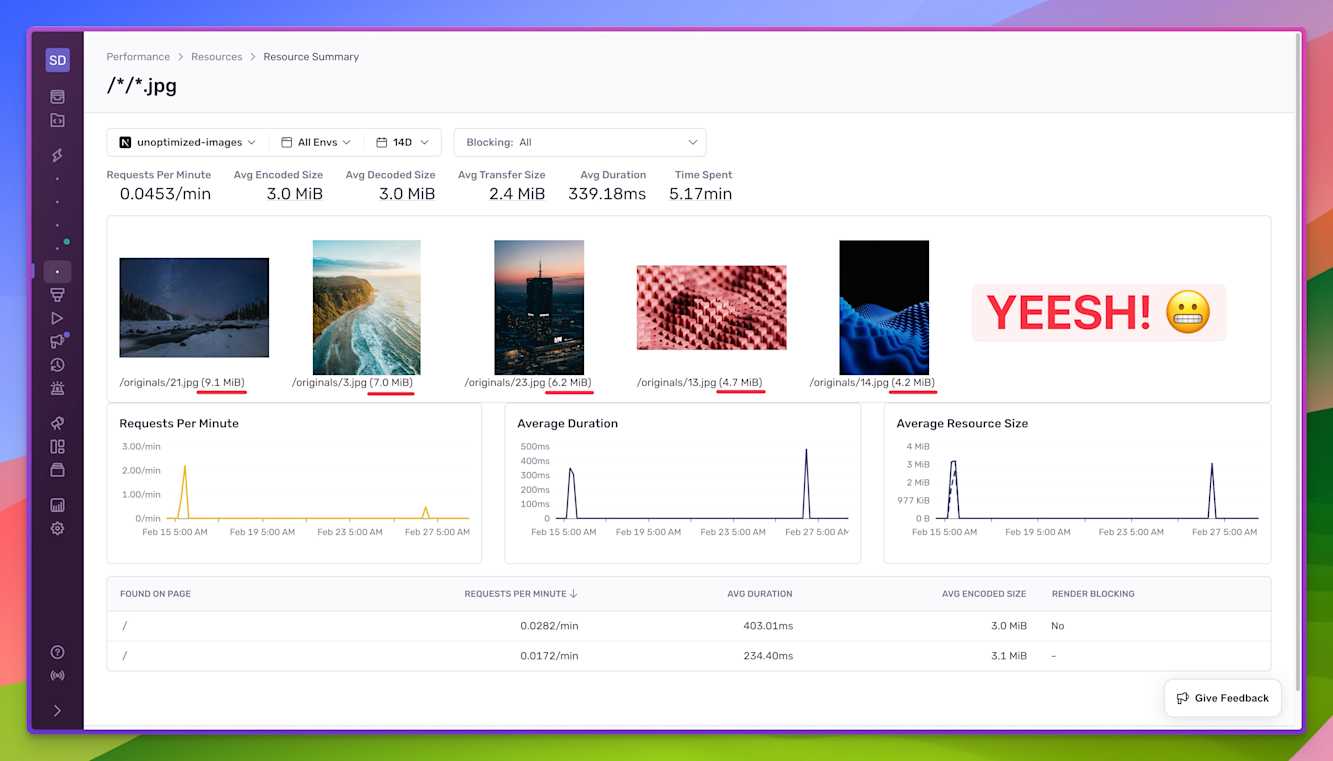Click the Average Resource Size chart title

click(962, 423)
